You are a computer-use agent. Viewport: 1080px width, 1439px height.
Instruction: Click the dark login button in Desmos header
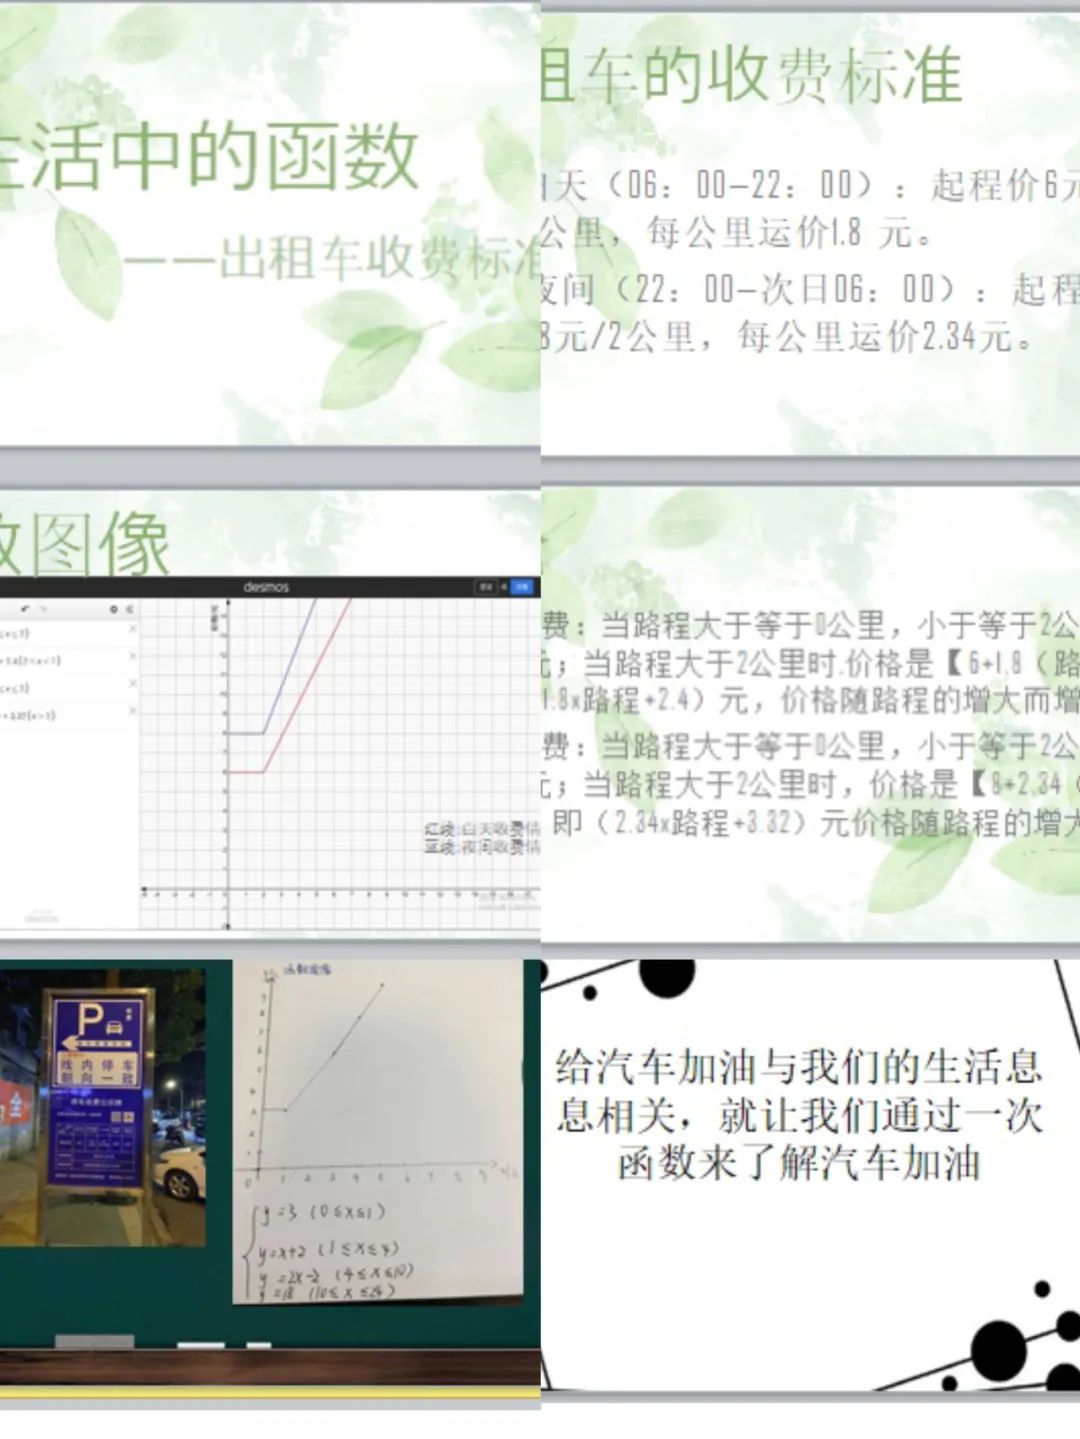486,587
